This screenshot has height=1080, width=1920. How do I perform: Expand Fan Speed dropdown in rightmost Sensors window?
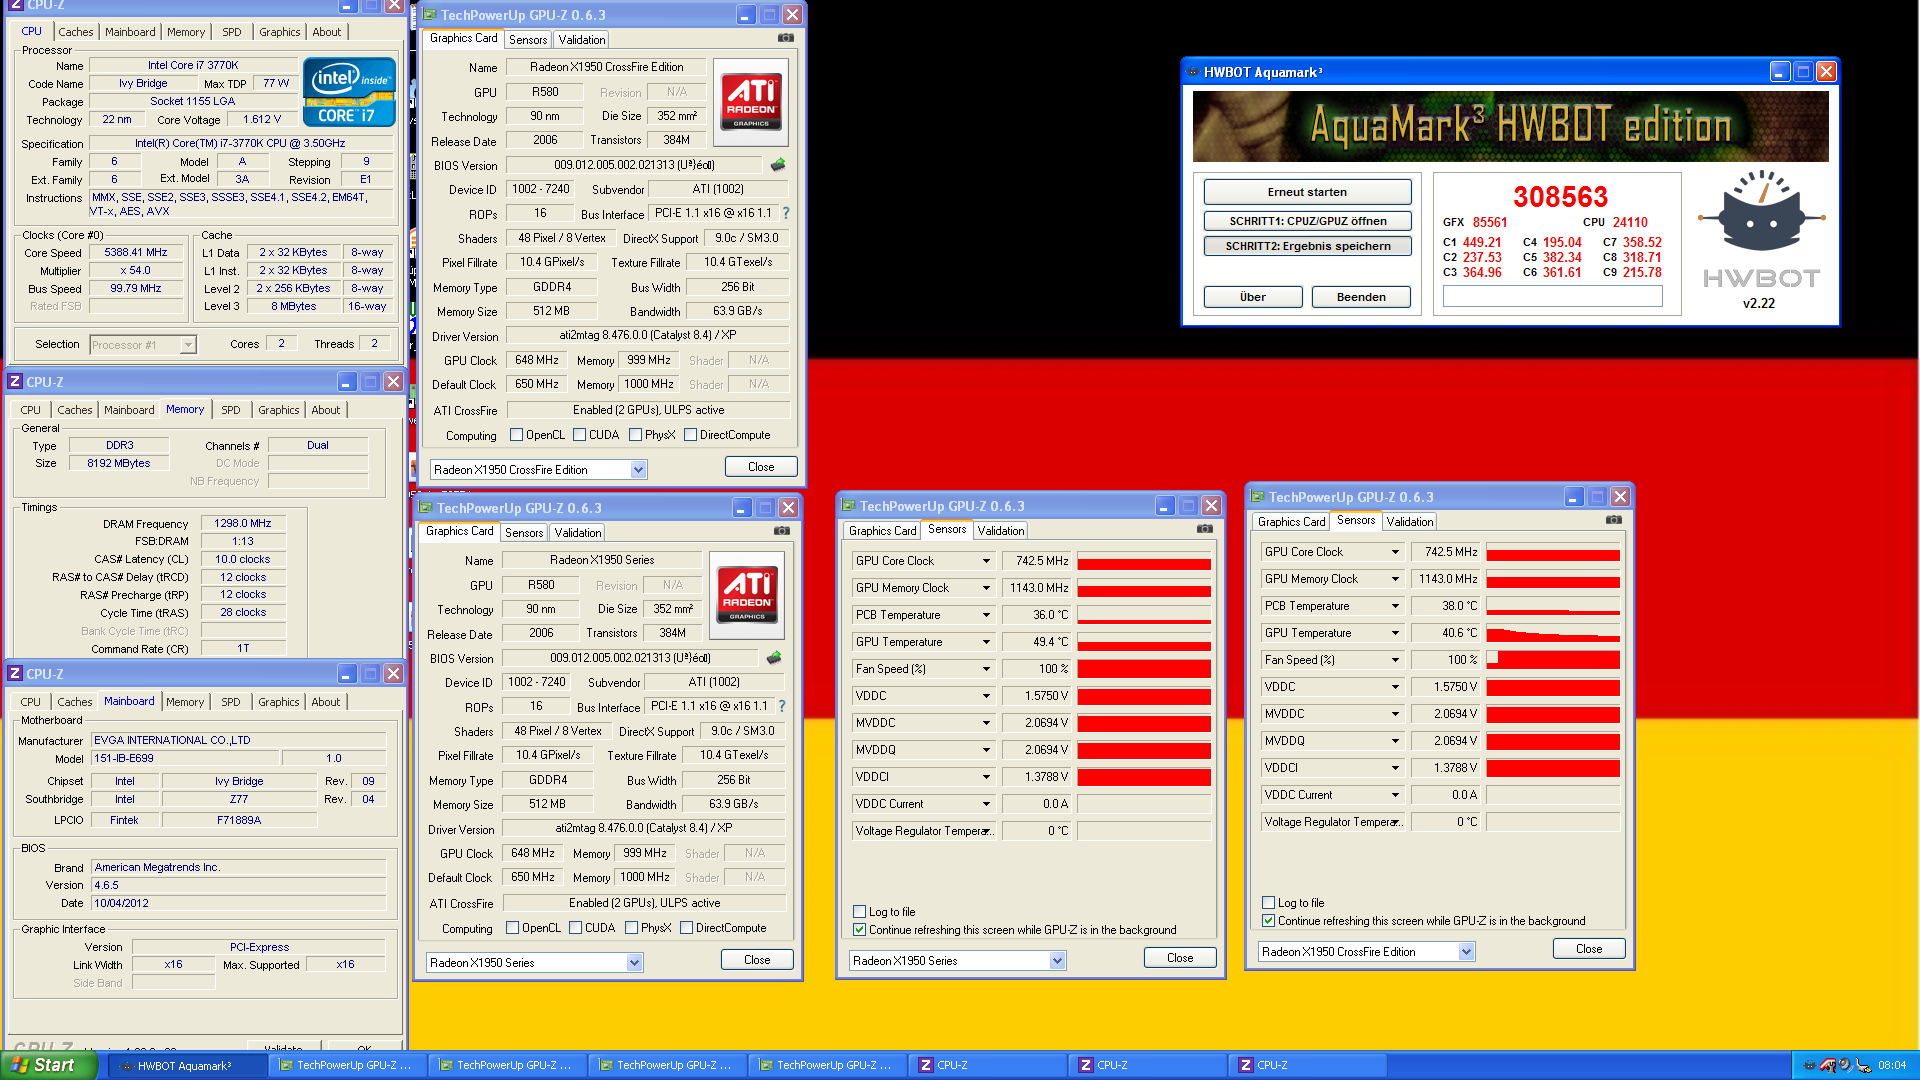pos(1395,660)
